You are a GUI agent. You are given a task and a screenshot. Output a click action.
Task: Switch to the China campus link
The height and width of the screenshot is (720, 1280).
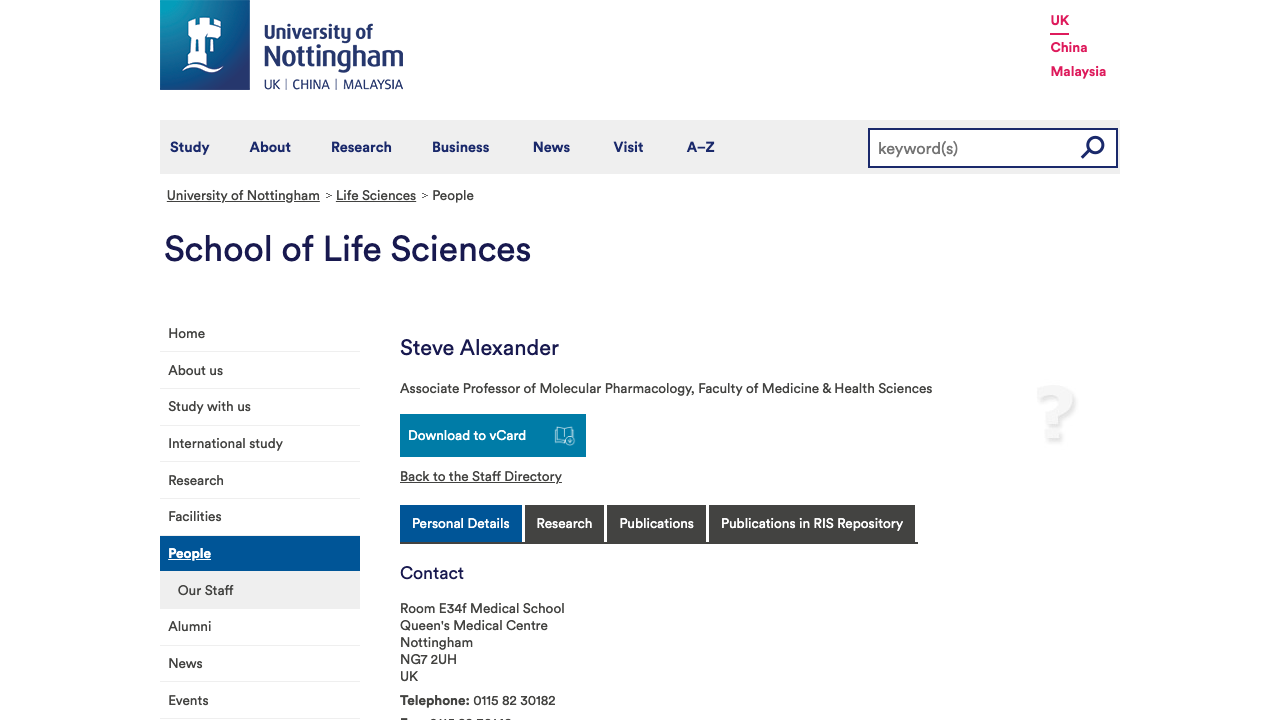click(1068, 47)
